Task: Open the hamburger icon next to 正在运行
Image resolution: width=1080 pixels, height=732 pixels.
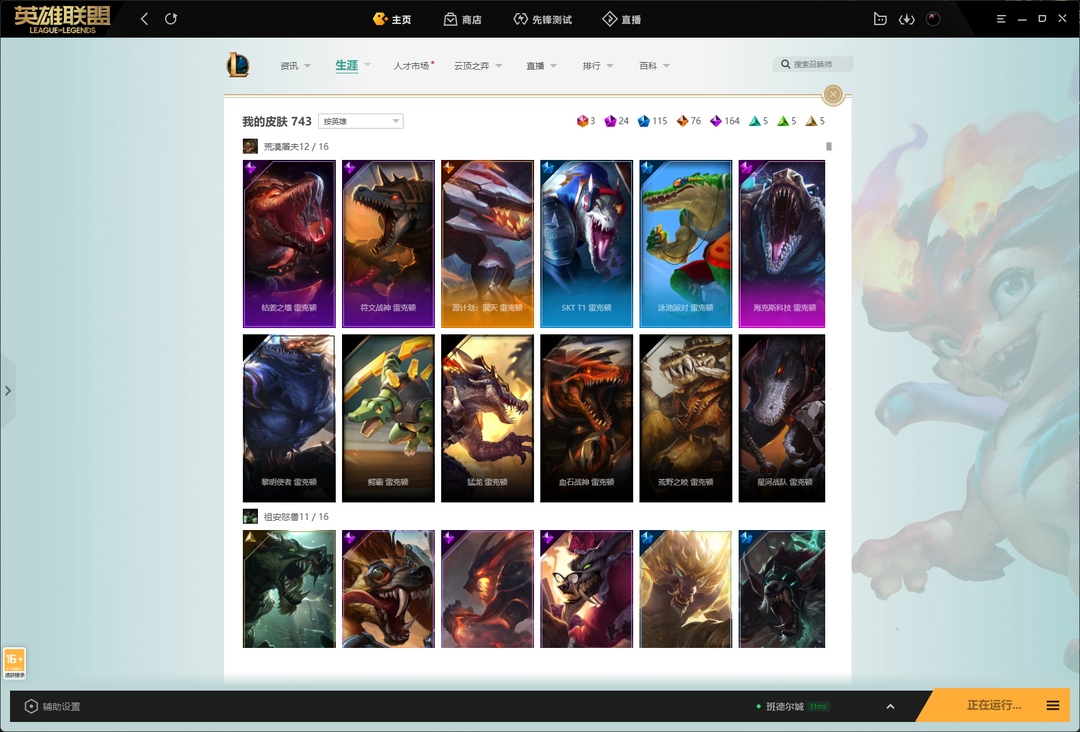Action: [1052, 705]
